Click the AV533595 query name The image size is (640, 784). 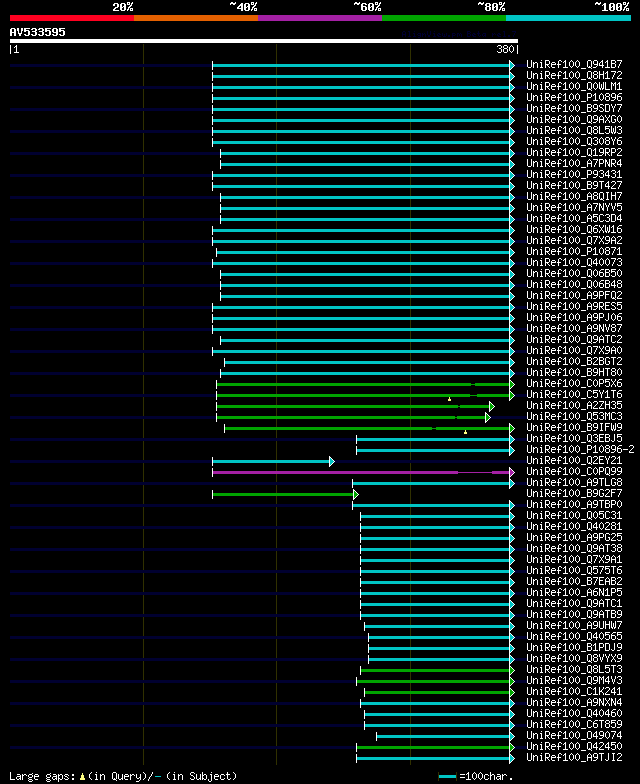(38, 32)
